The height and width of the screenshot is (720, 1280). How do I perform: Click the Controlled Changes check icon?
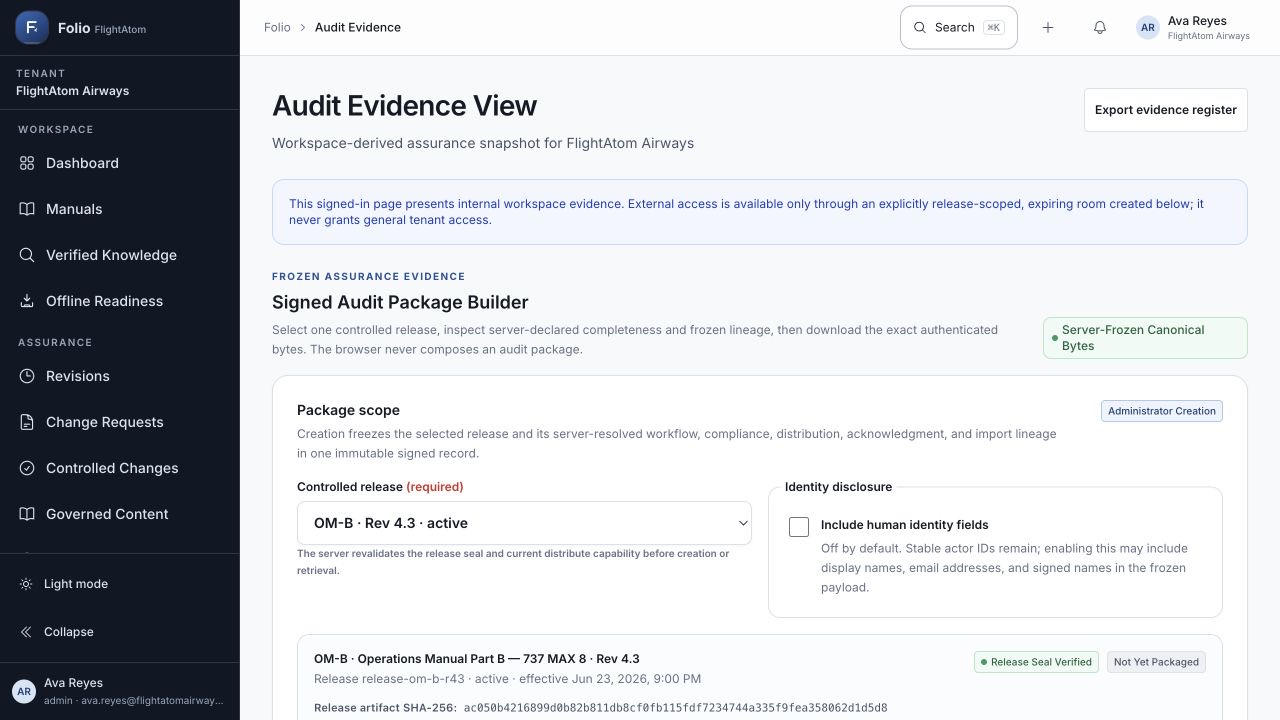[x=27, y=468]
